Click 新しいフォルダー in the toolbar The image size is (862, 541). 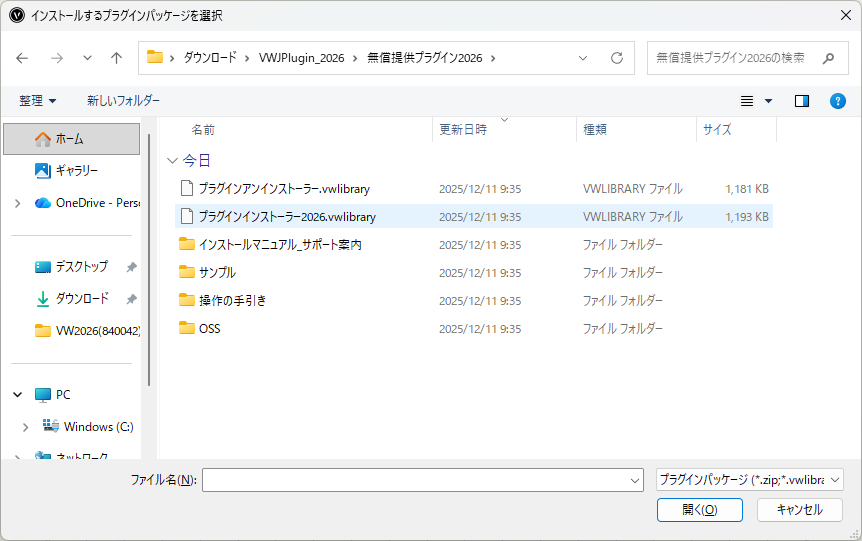coord(123,101)
